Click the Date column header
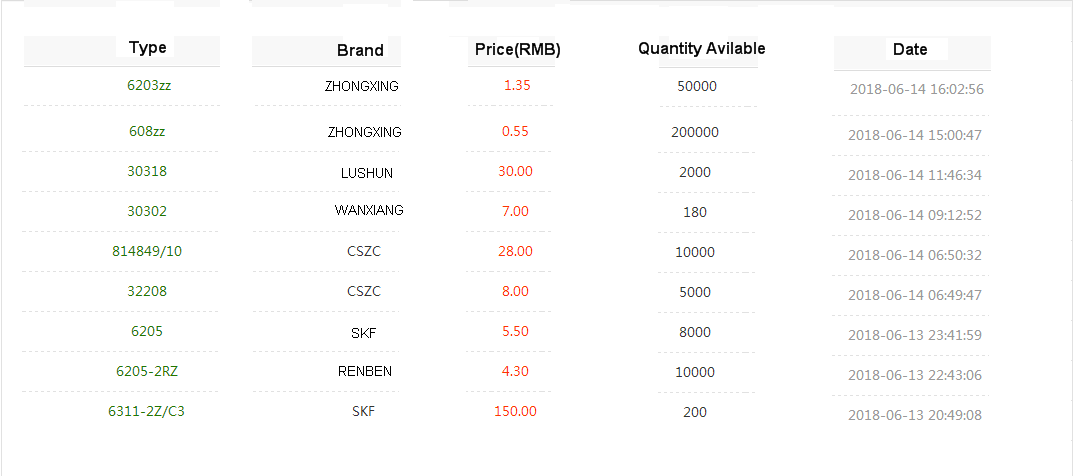The width and height of the screenshot is (1075, 476). point(910,49)
